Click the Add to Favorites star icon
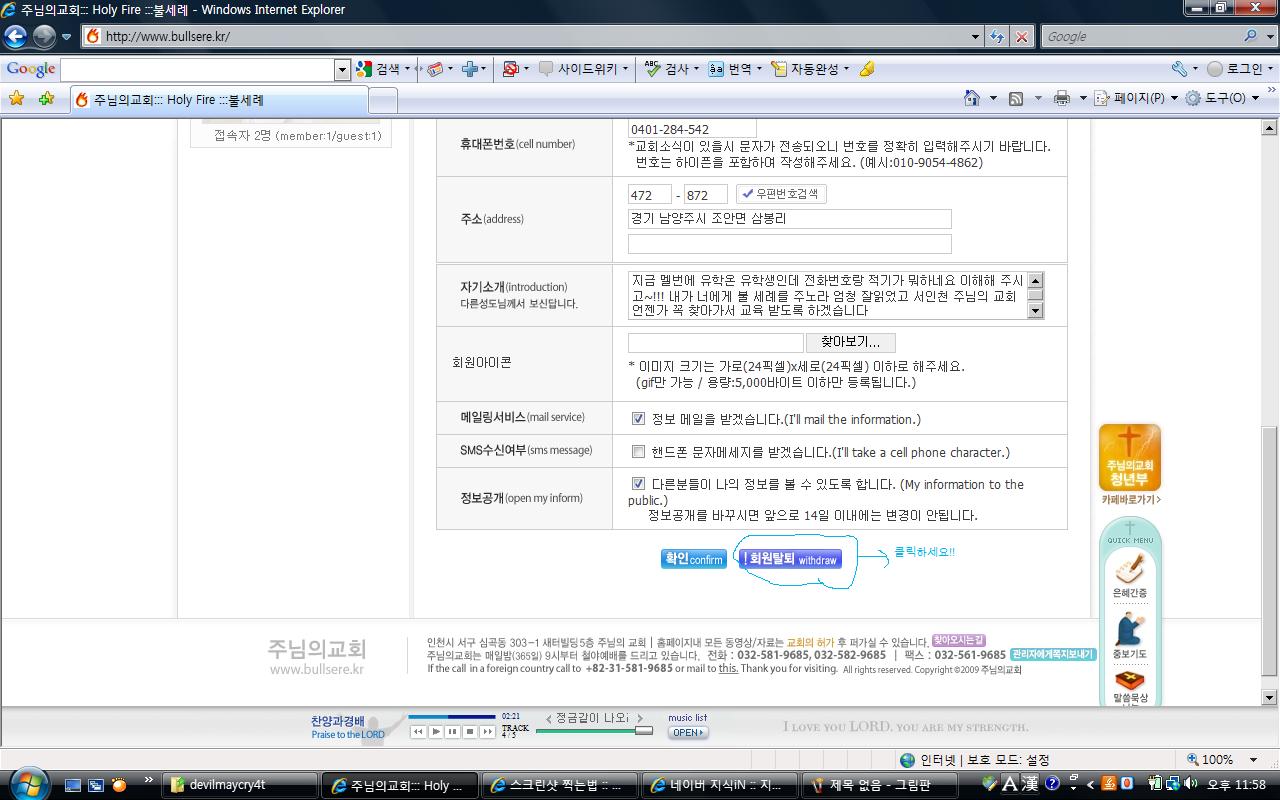 (46, 98)
